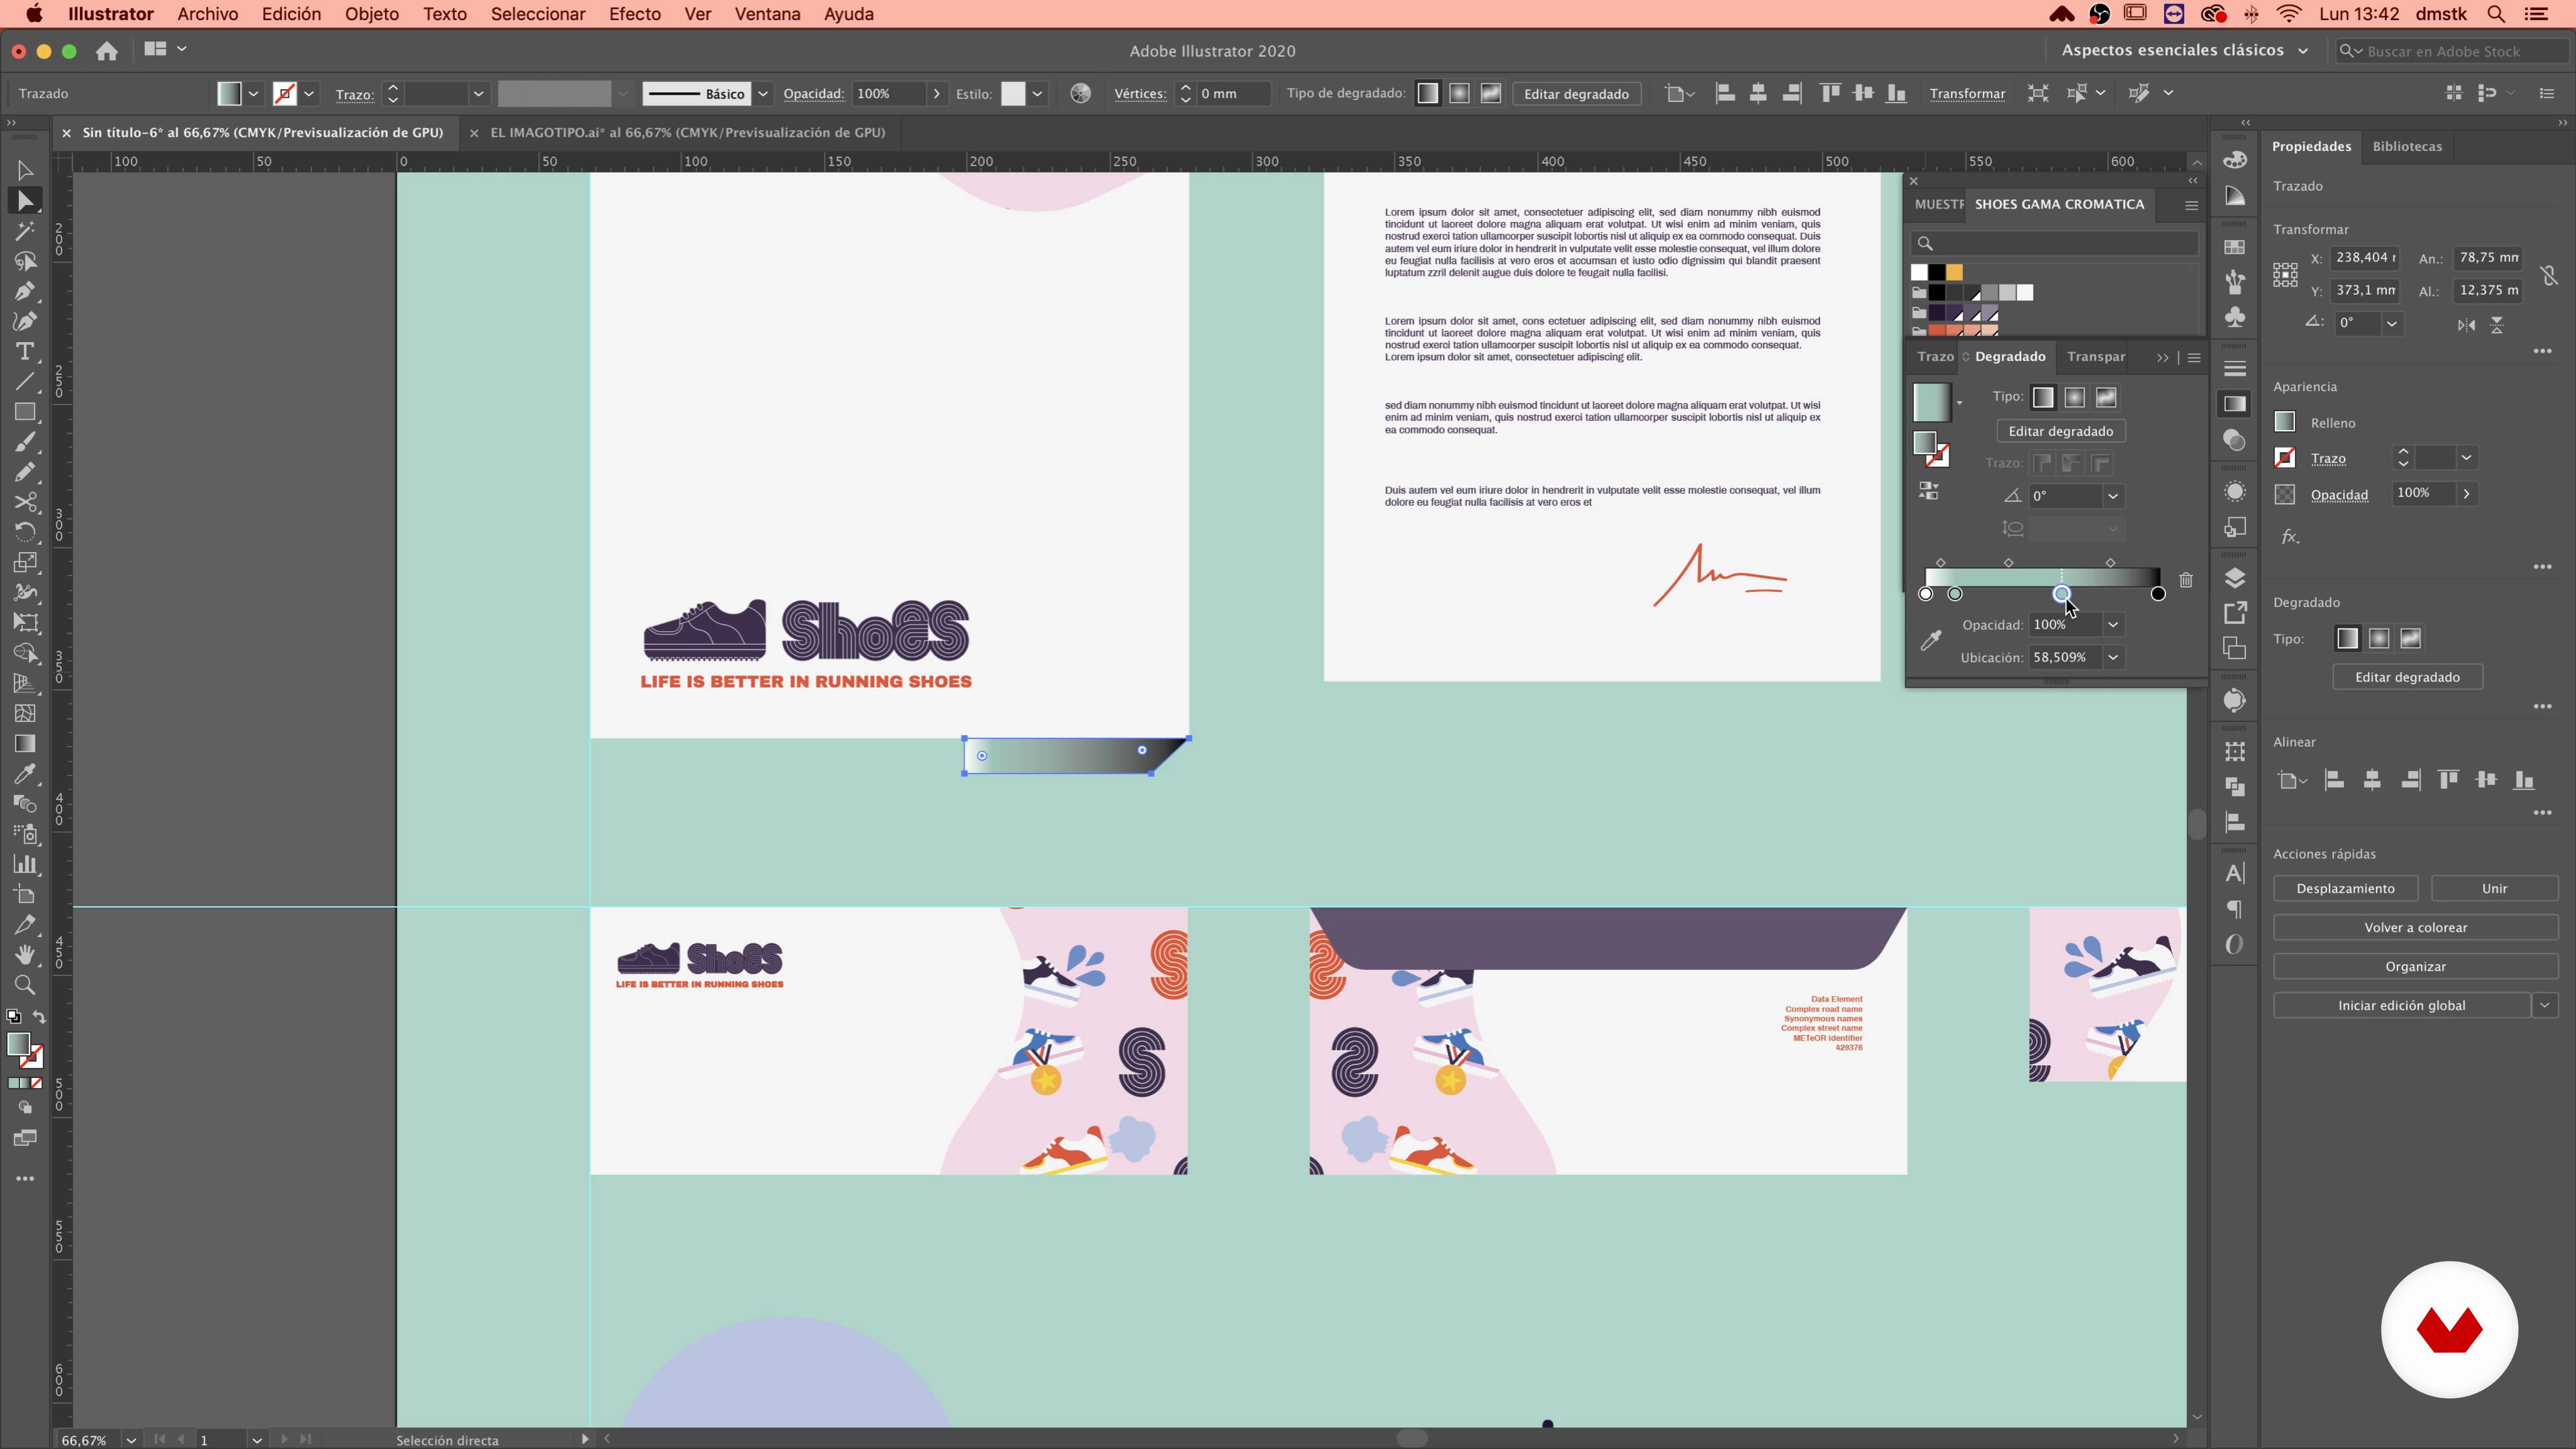Click the swatches panel search field
Screen dimensions: 2576x1449
point(2055,243)
